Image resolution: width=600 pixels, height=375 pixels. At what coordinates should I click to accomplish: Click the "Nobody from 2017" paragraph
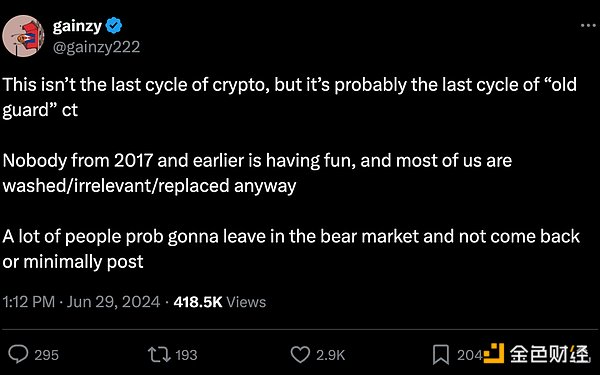[257, 173]
